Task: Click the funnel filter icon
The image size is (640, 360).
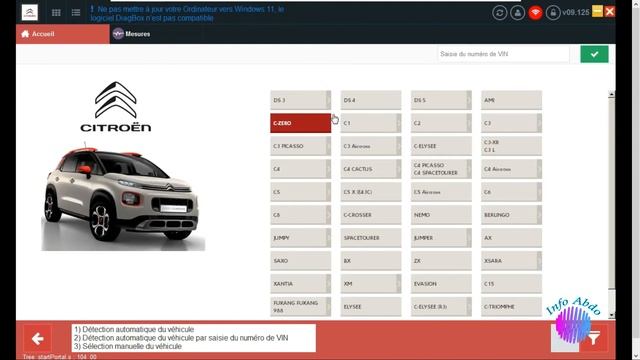Action: (594, 338)
